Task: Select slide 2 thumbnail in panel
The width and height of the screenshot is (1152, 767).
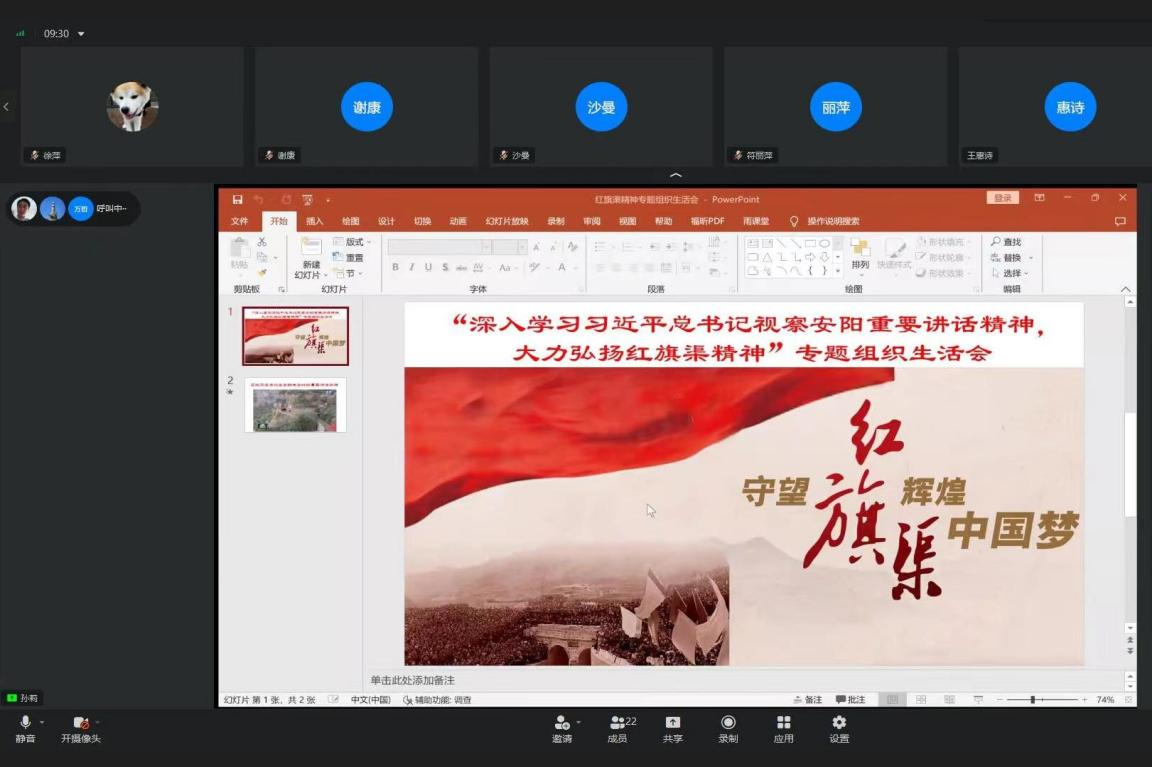Action: click(x=295, y=405)
